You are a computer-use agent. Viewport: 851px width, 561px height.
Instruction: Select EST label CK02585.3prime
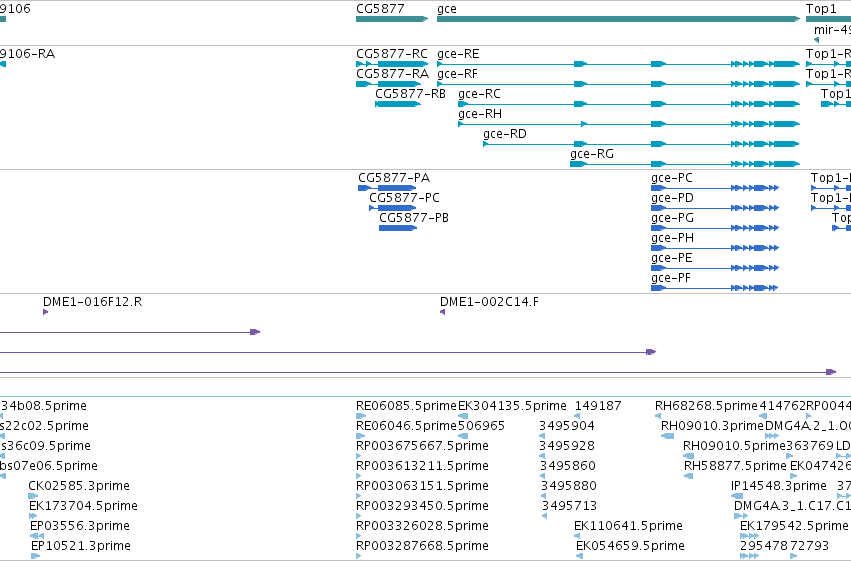click(x=79, y=486)
